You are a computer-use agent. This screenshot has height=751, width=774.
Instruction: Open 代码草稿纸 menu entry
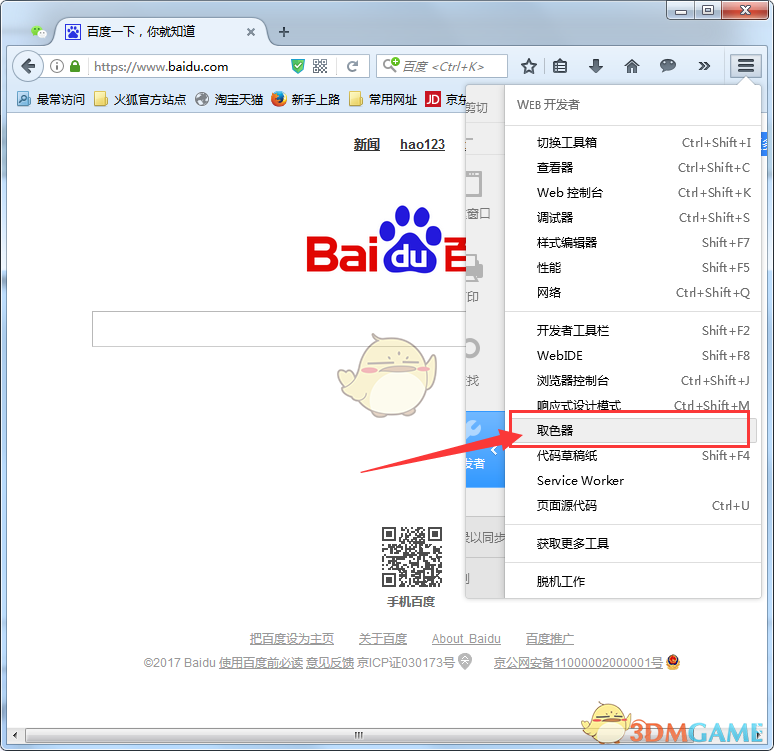(x=632, y=456)
